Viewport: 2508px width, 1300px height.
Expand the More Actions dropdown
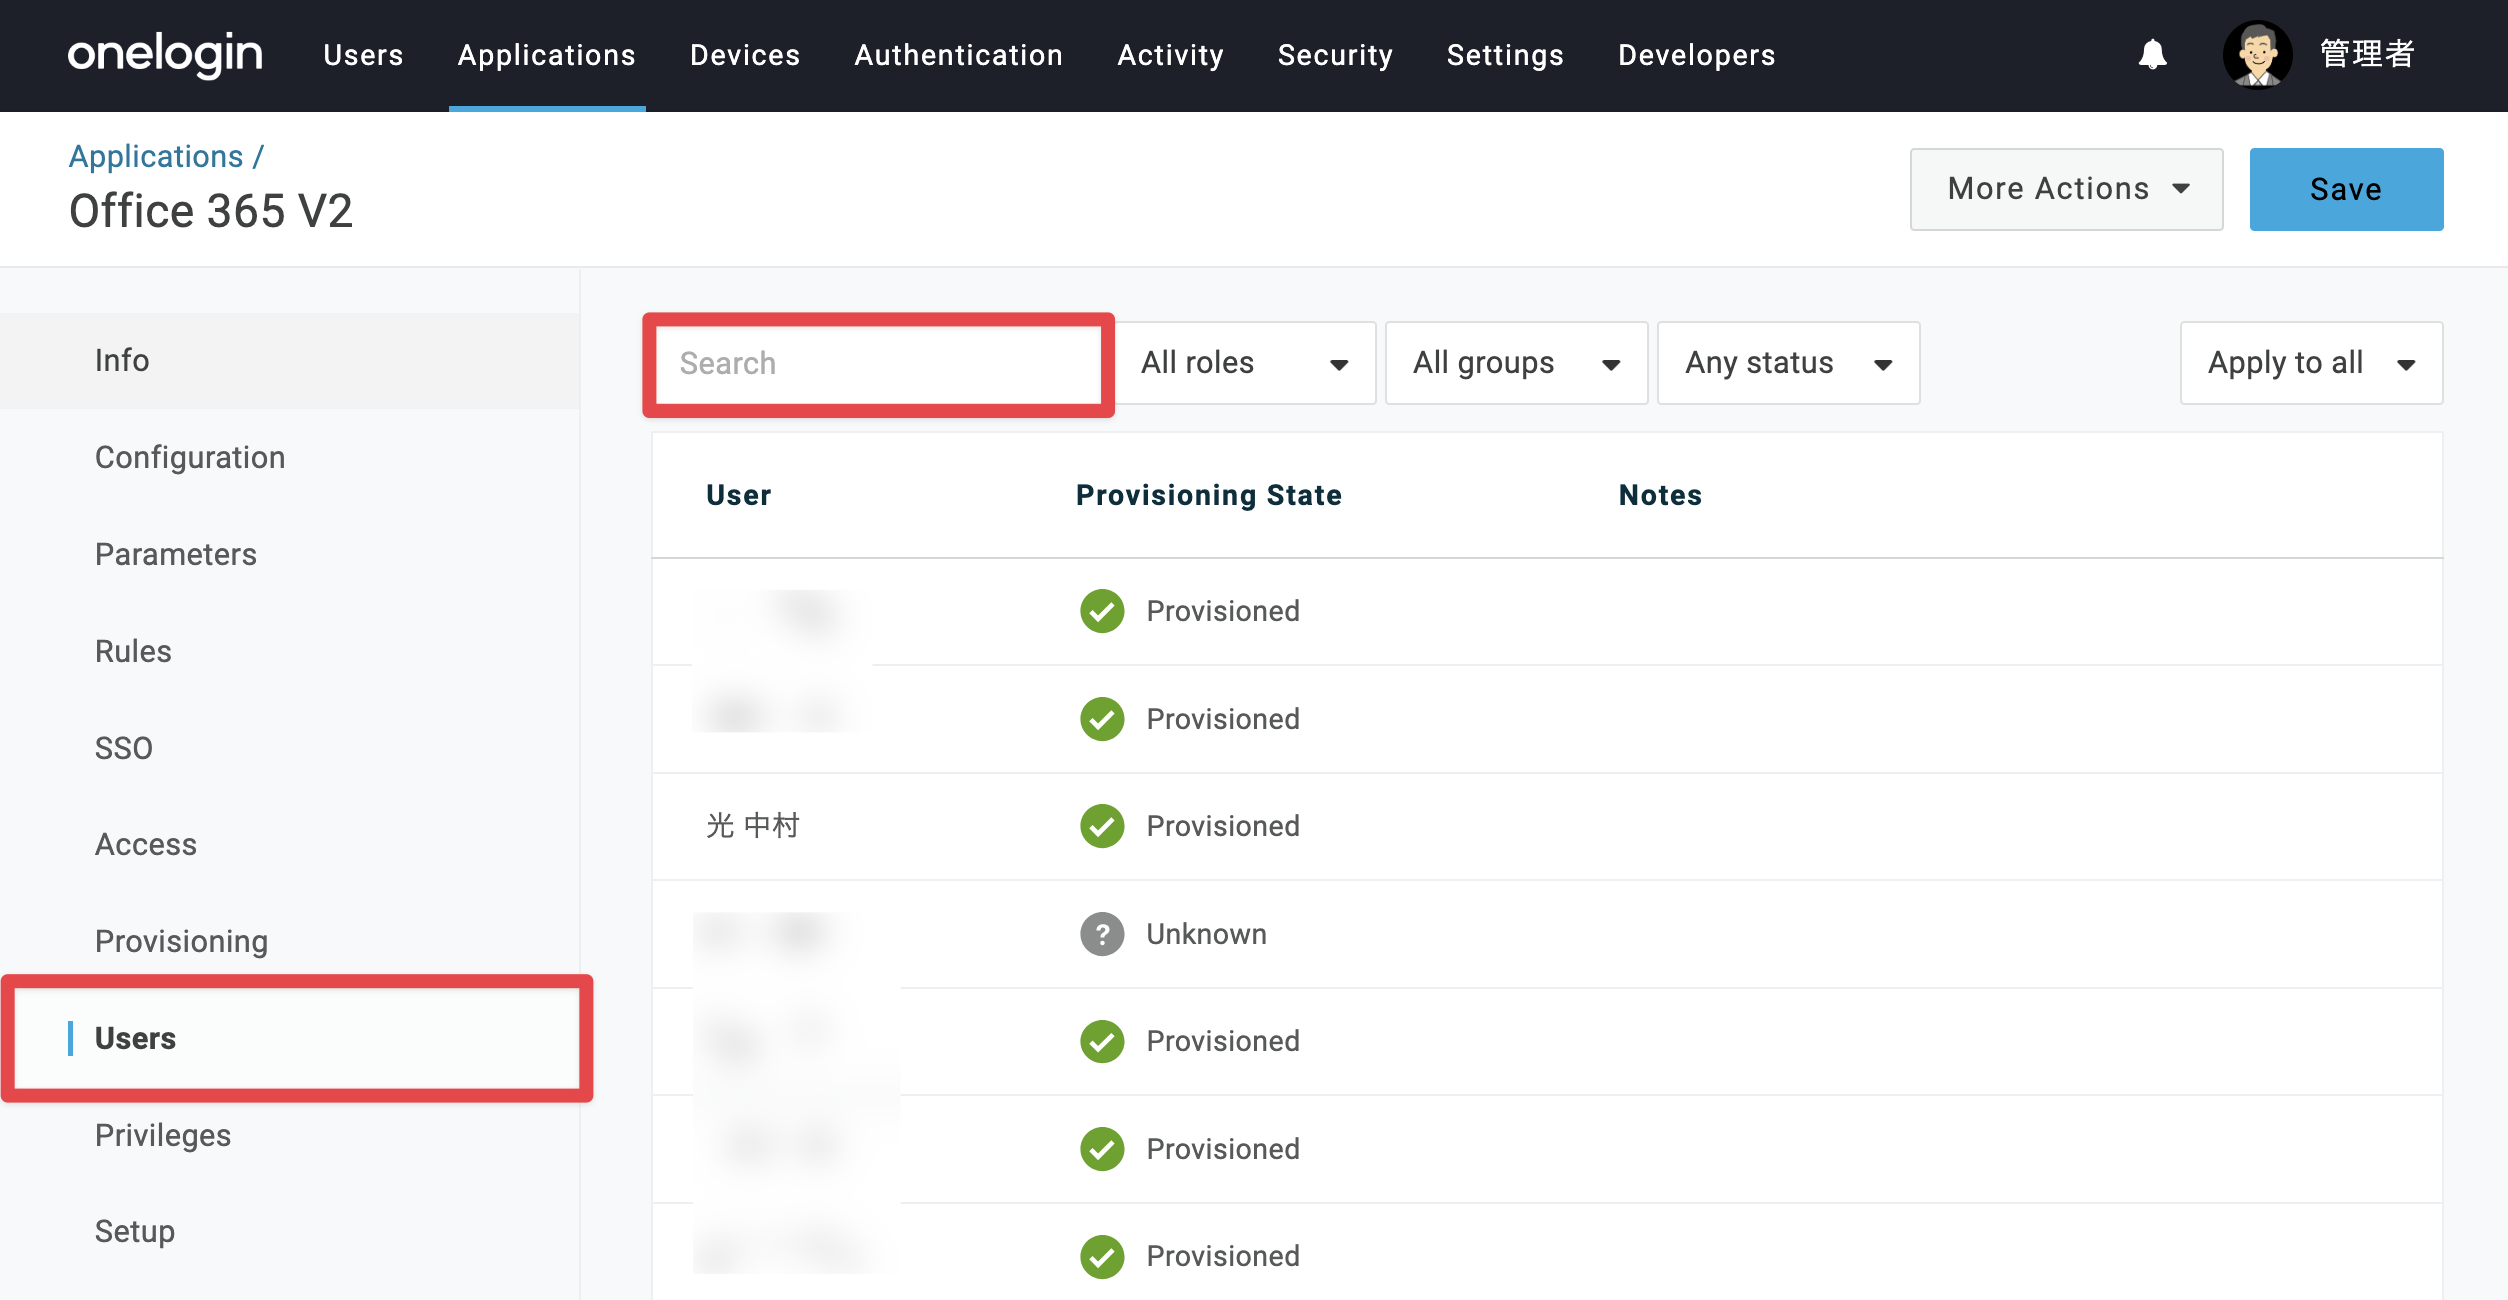[2067, 189]
